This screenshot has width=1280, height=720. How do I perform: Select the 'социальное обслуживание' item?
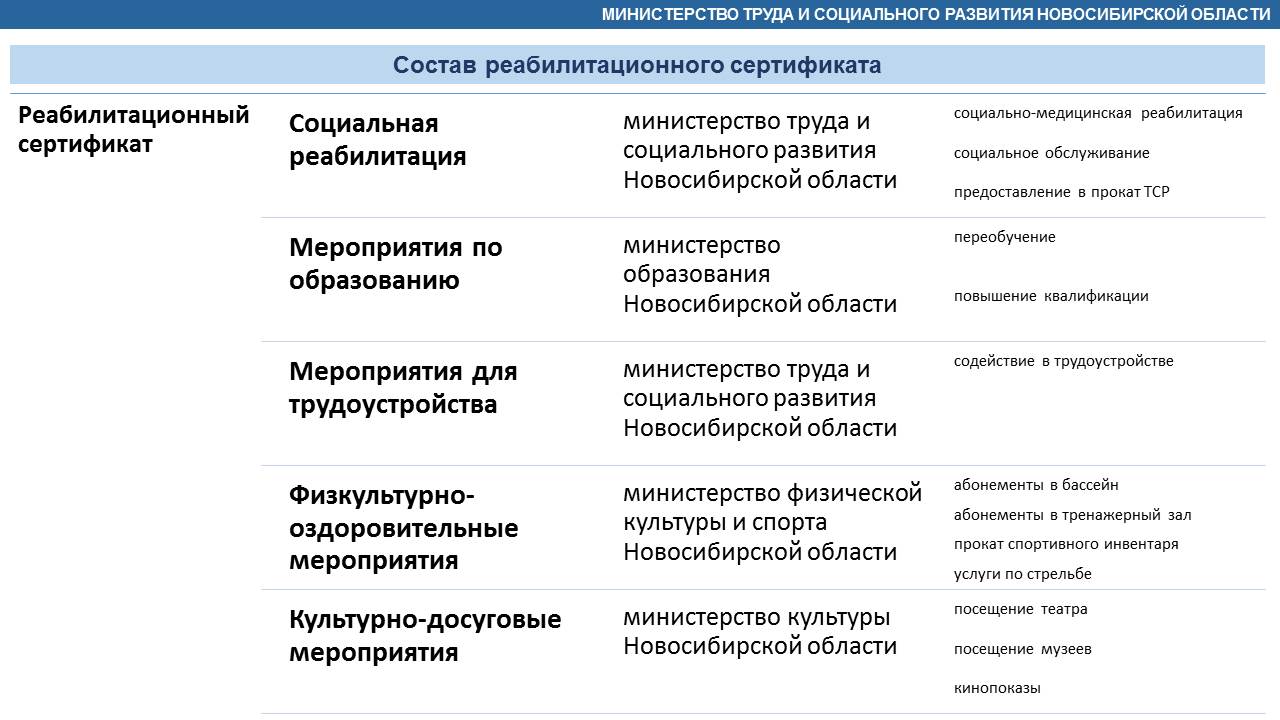[1051, 153]
